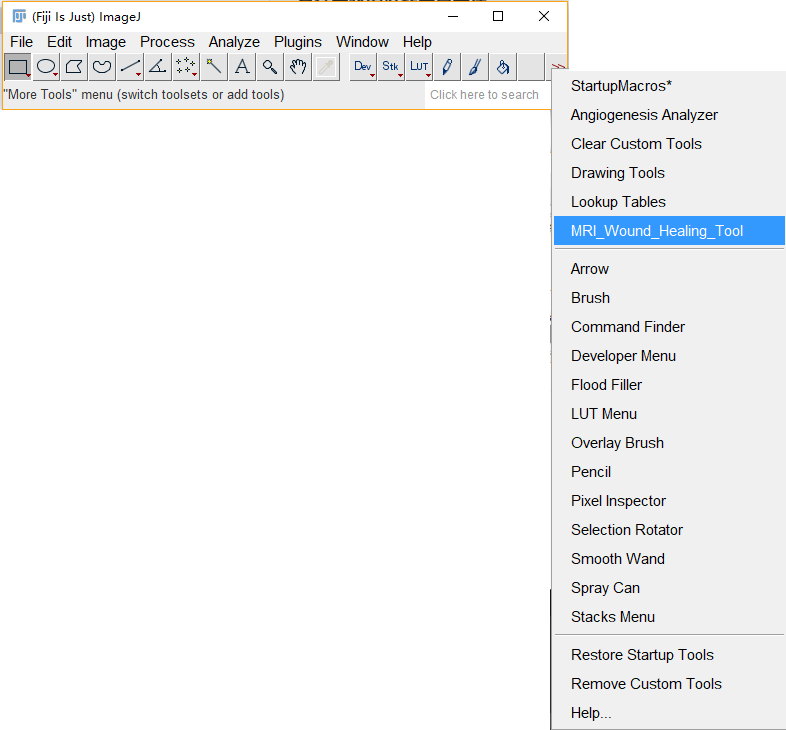The height and width of the screenshot is (730, 786).
Task: Add the Arrow tool from menu
Action: (x=669, y=269)
